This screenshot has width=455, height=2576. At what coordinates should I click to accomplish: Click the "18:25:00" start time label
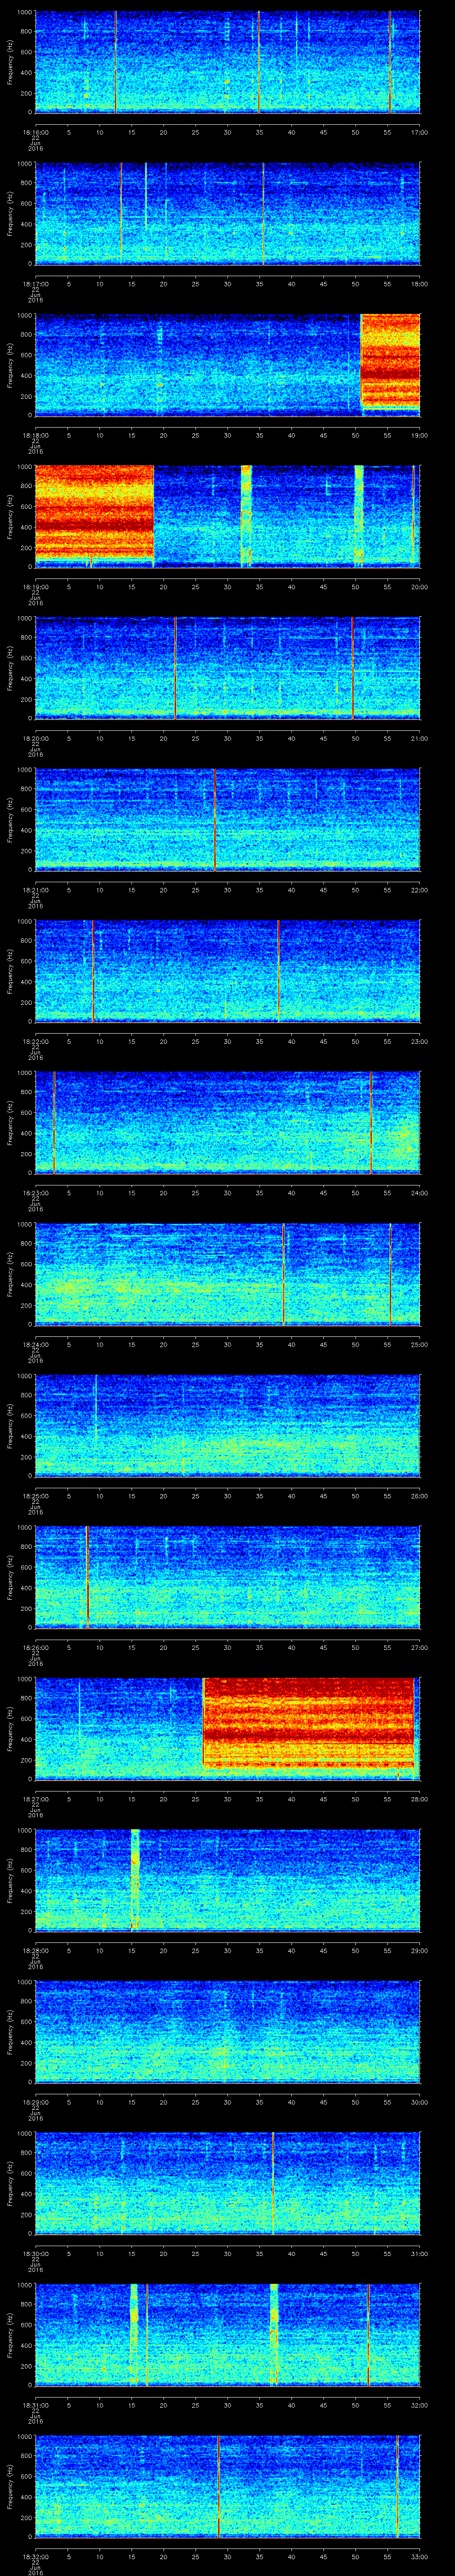35,1496
